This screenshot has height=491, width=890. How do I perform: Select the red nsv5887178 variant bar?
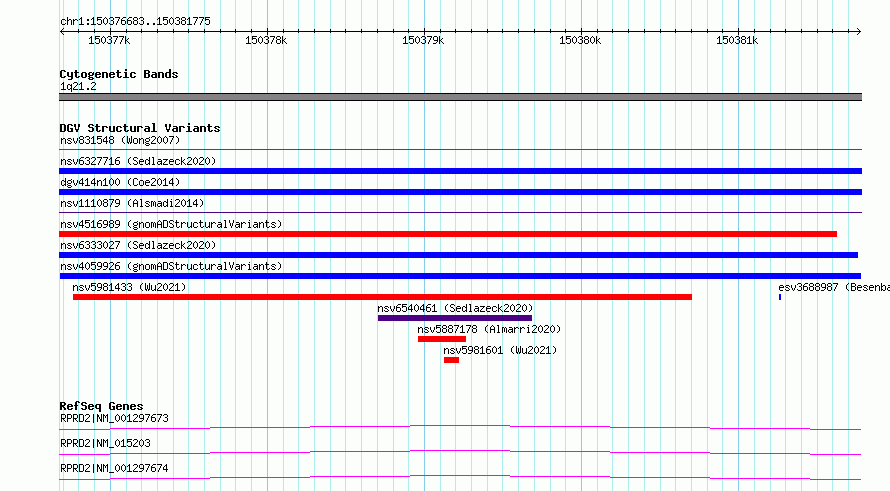[x=442, y=339]
